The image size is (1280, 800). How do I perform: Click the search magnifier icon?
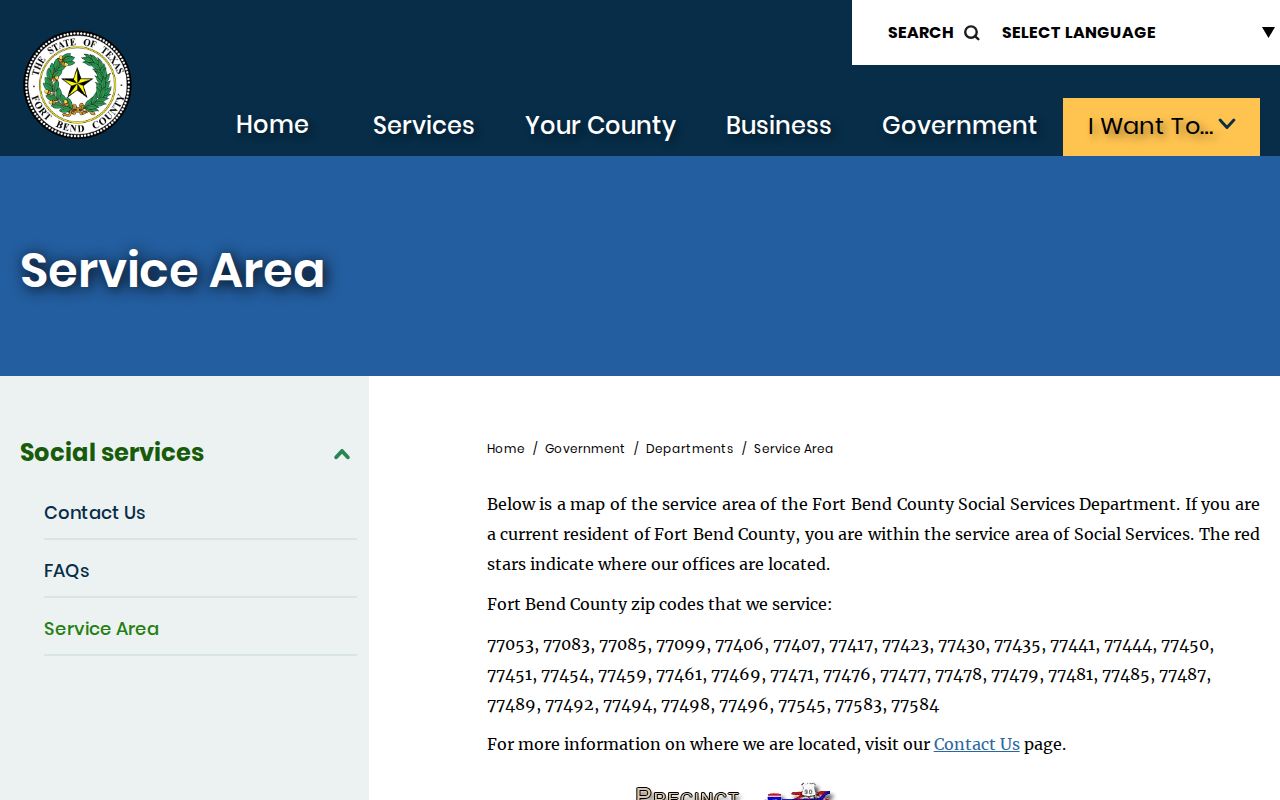(971, 33)
